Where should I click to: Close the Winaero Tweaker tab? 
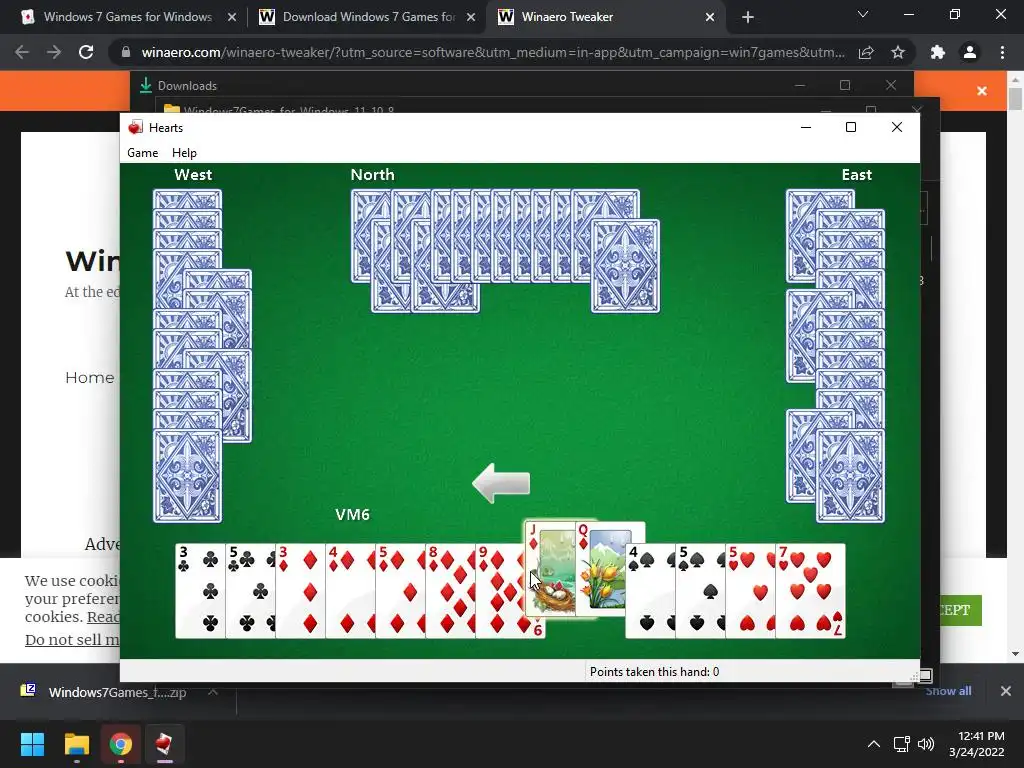pos(710,17)
